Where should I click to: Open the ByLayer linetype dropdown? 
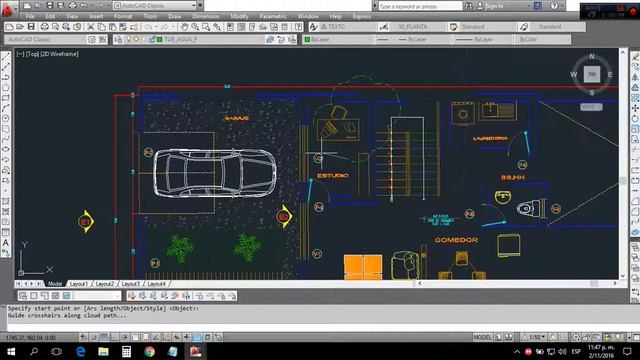point(413,39)
